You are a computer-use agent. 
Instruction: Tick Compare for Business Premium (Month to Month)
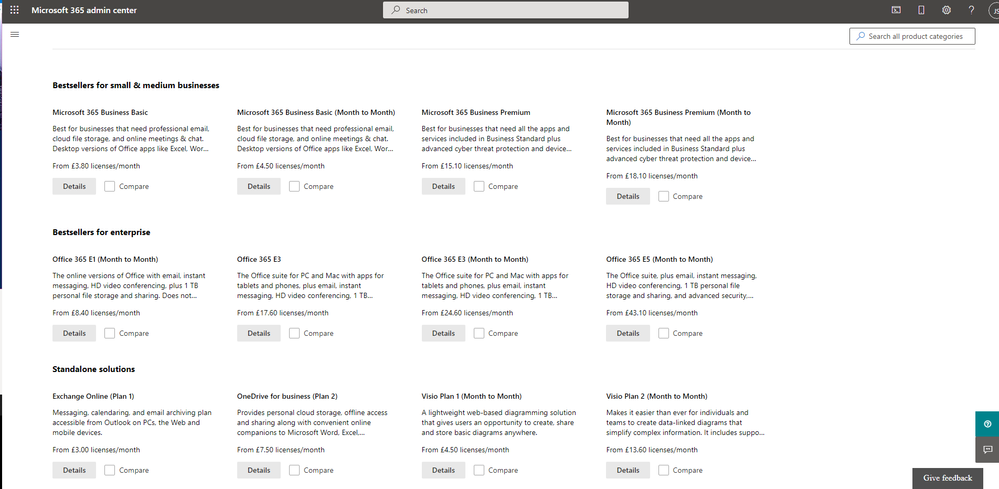[x=663, y=196]
